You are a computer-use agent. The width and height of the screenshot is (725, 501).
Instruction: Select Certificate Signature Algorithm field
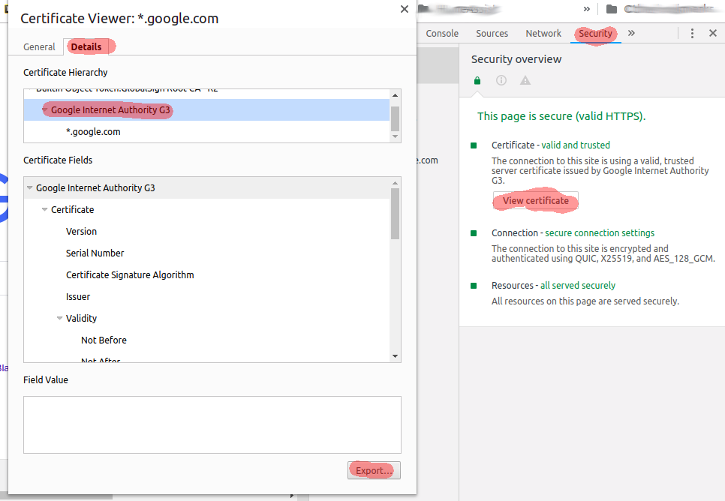point(130,275)
